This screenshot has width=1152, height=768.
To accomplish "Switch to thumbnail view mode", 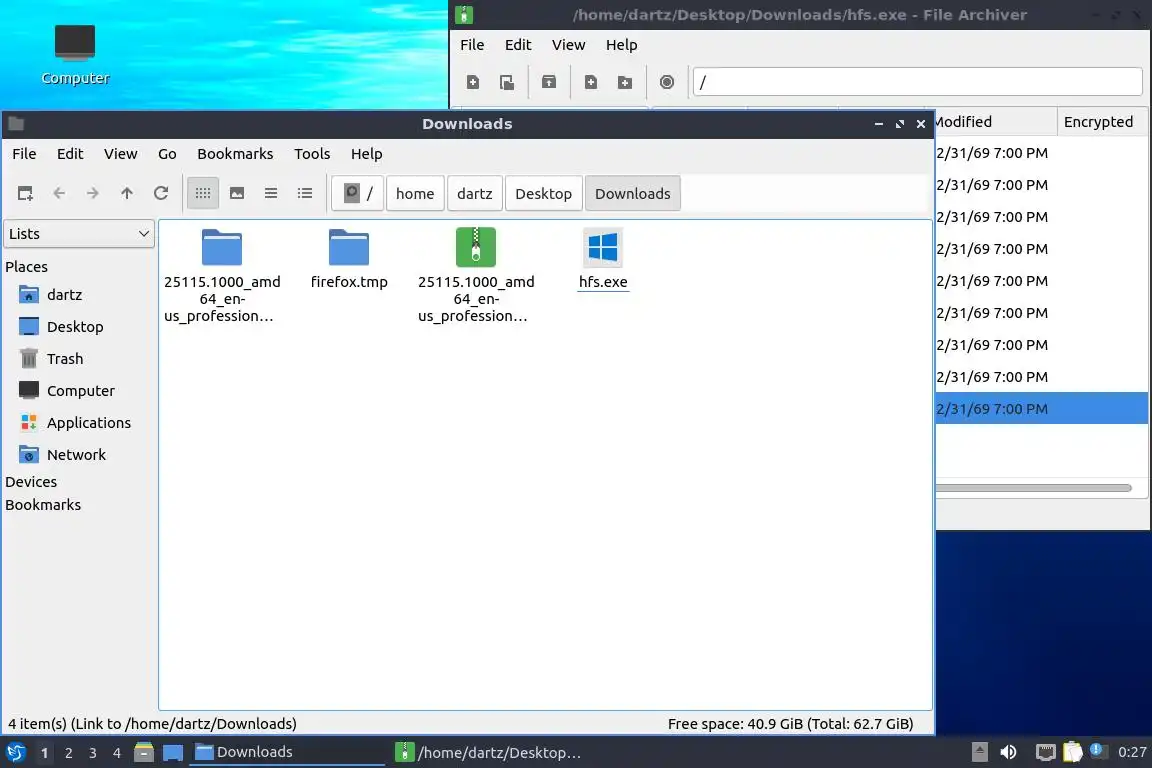I will pyautogui.click(x=237, y=193).
